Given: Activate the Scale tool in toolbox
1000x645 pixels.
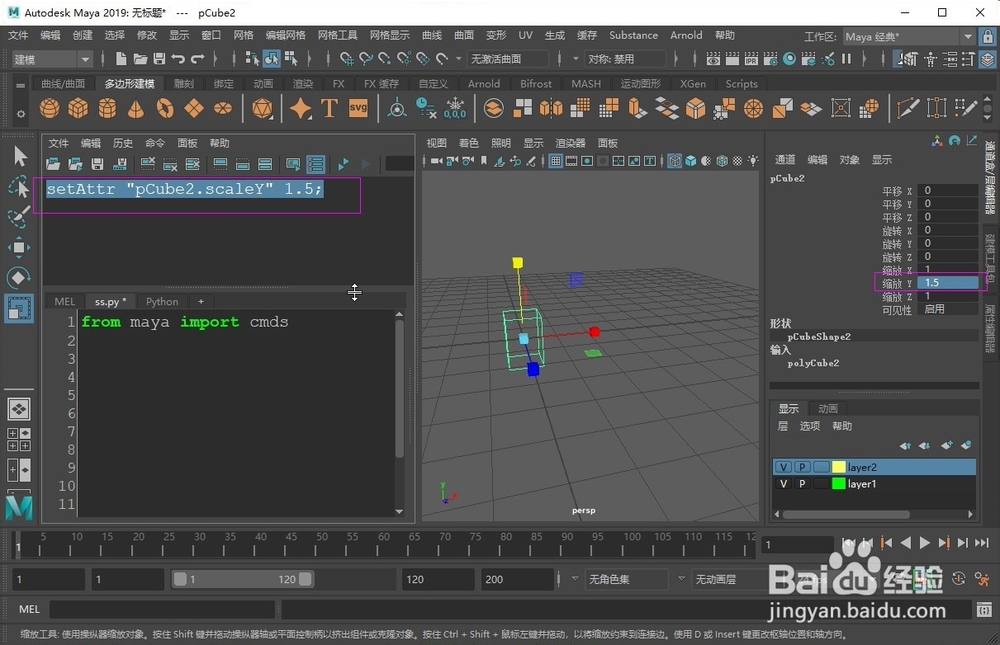Looking at the screenshot, I should tap(19, 308).
